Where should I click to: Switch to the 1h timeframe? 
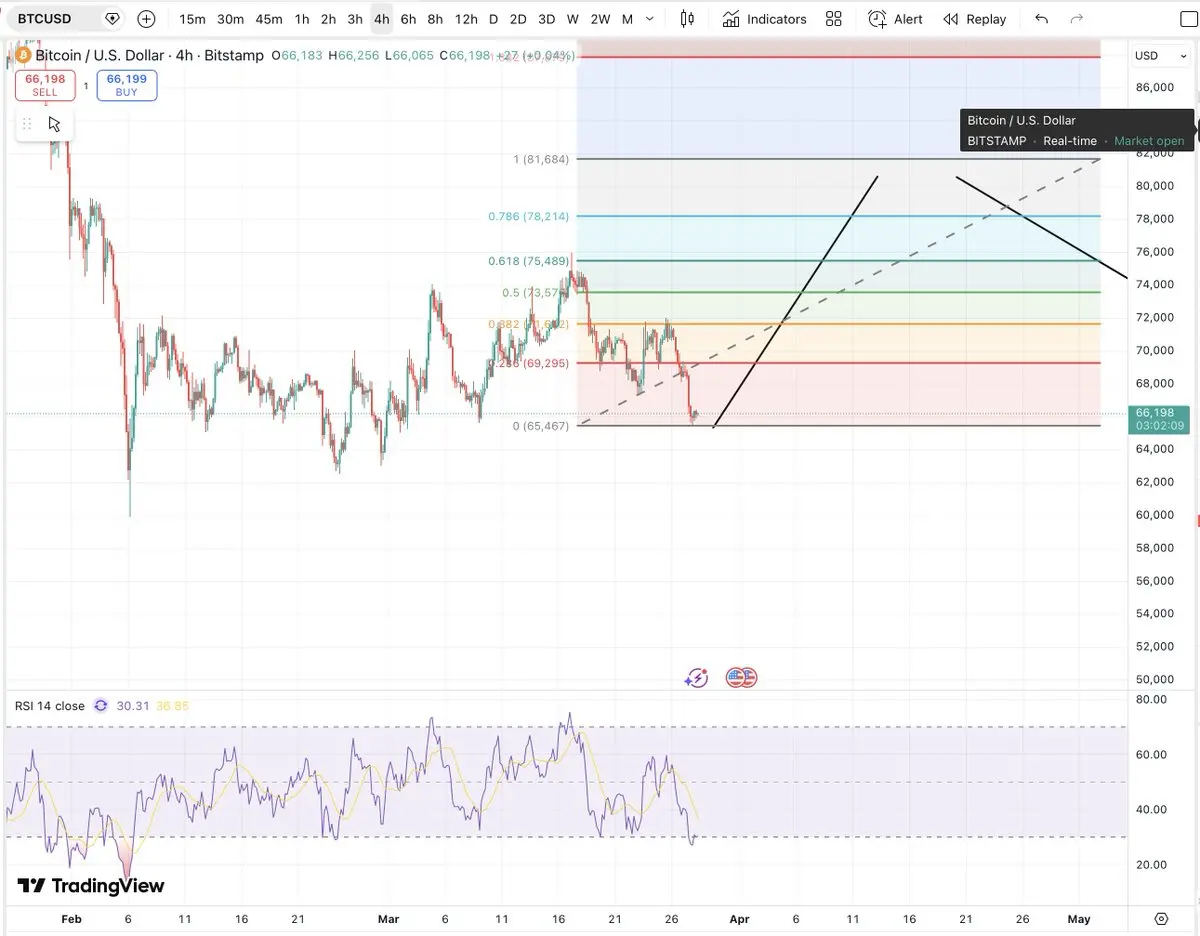(x=302, y=19)
